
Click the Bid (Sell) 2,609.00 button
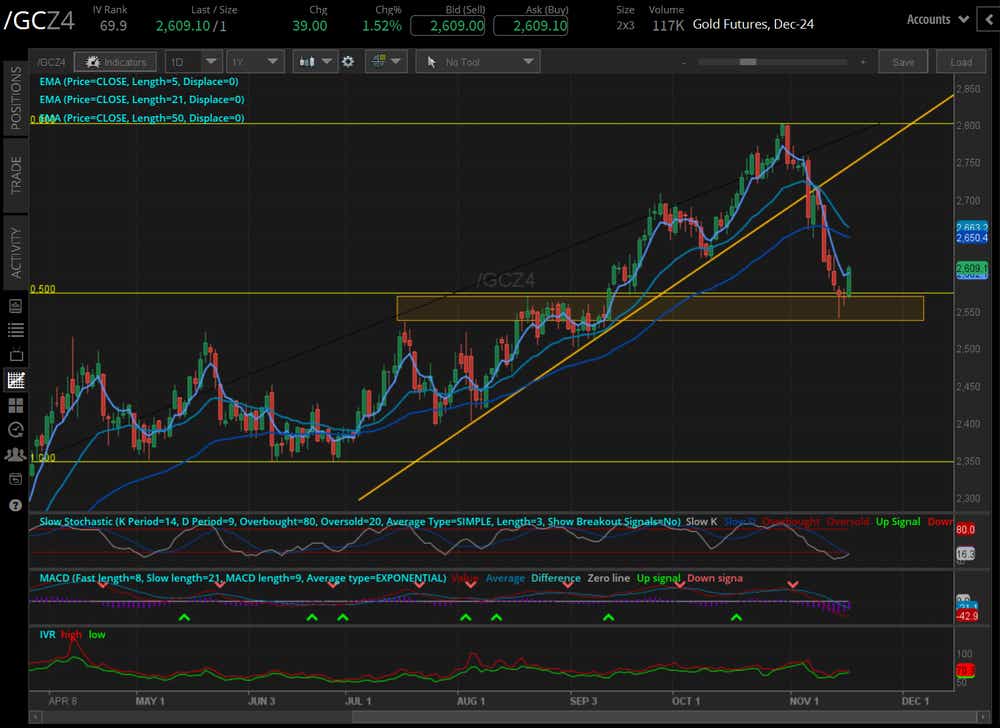click(x=448, y=26)
